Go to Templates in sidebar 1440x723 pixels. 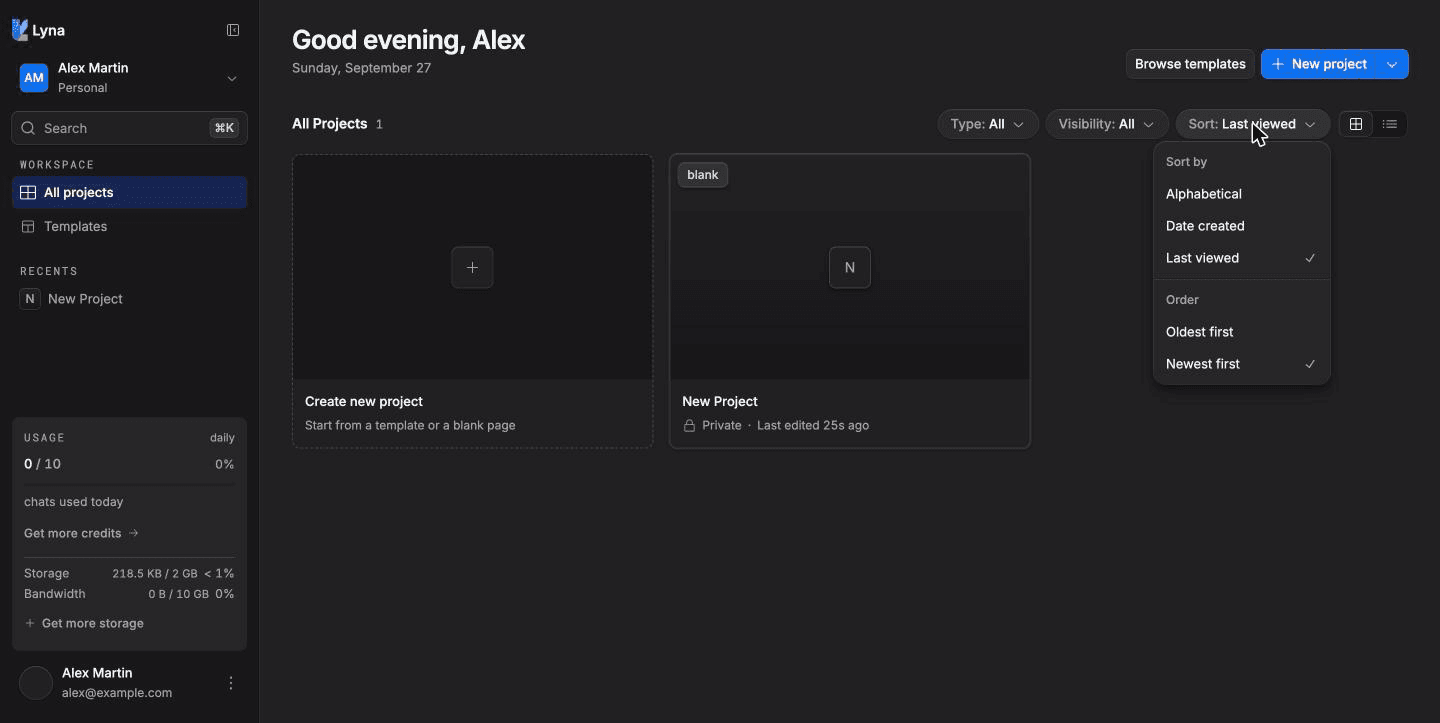(x=130, y=226)
